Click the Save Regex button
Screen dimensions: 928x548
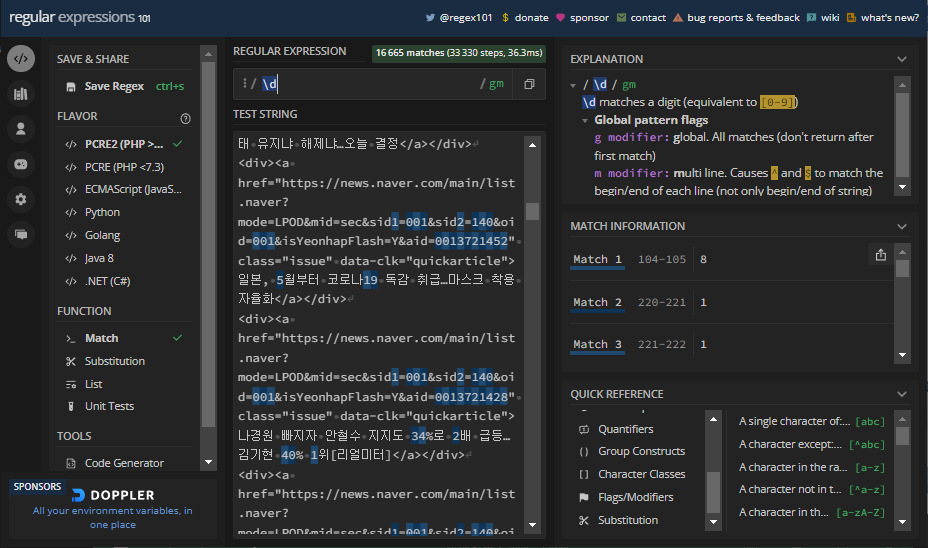(124, 87)
